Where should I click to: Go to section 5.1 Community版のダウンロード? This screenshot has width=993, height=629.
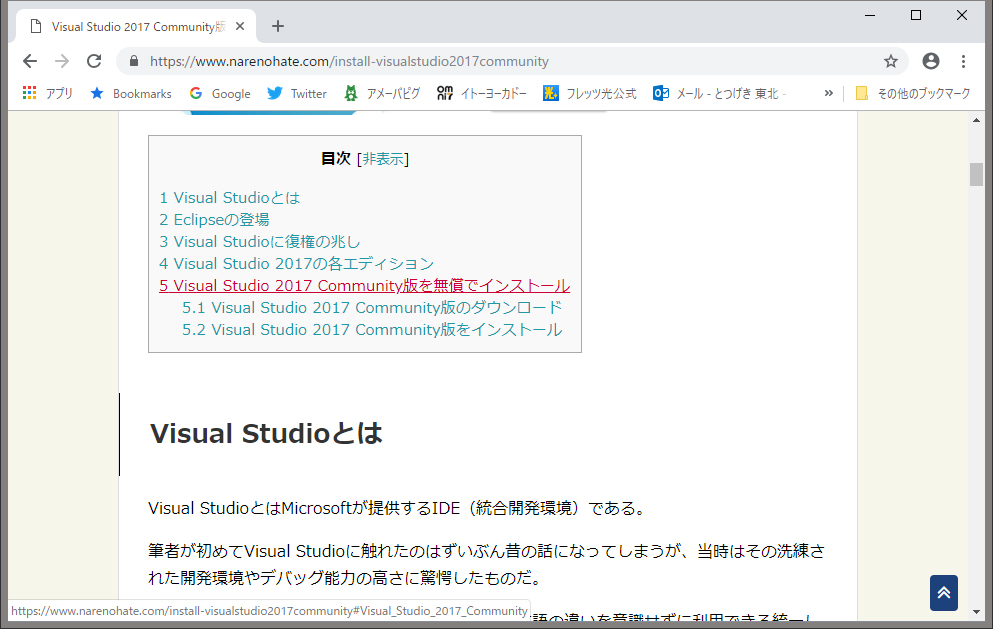[372, 307]
